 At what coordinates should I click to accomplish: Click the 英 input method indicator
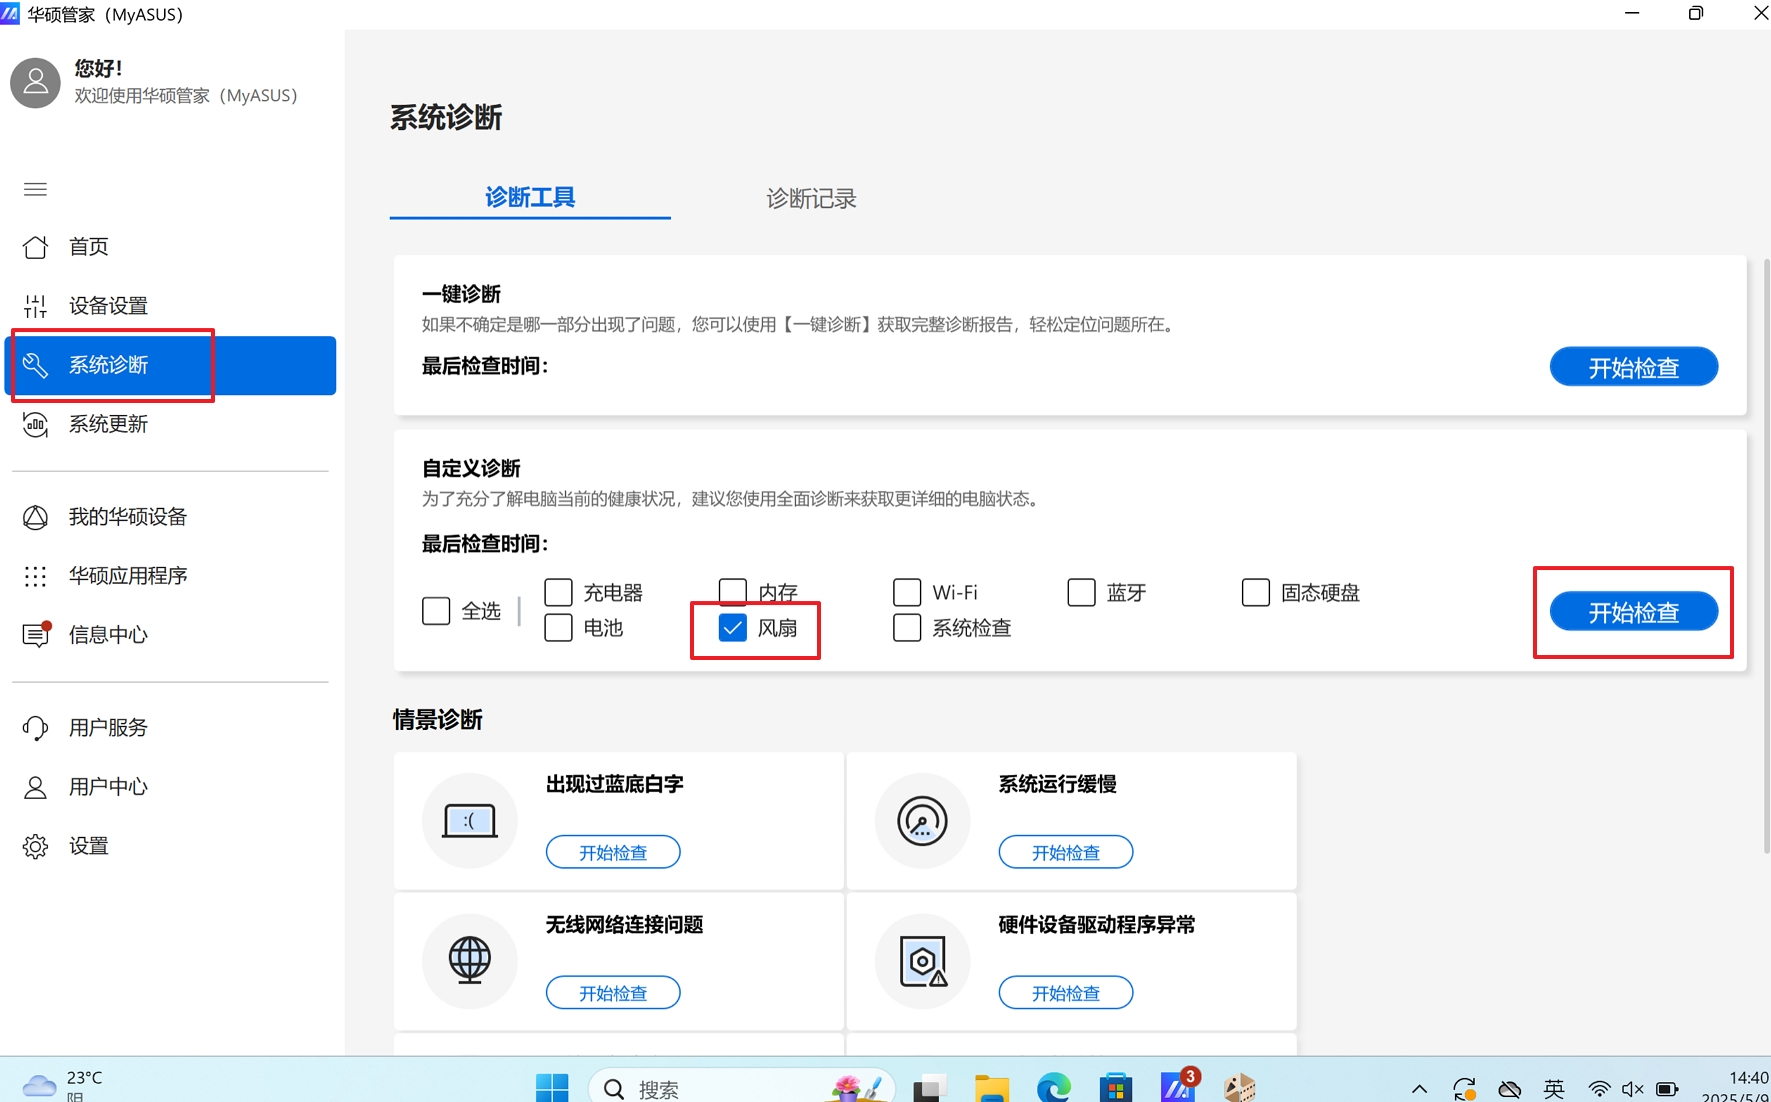(x=1554, y=1088)
